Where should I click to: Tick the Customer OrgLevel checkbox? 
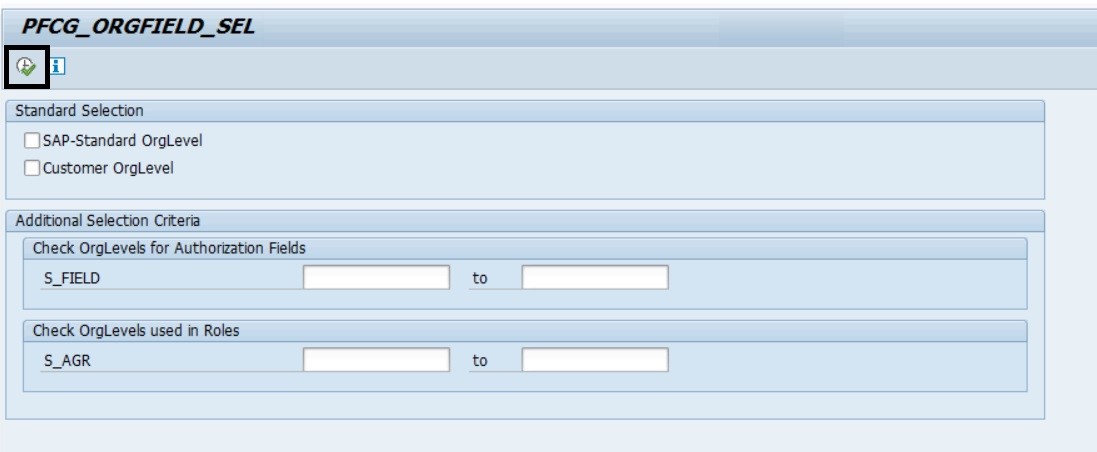point(33,168)
